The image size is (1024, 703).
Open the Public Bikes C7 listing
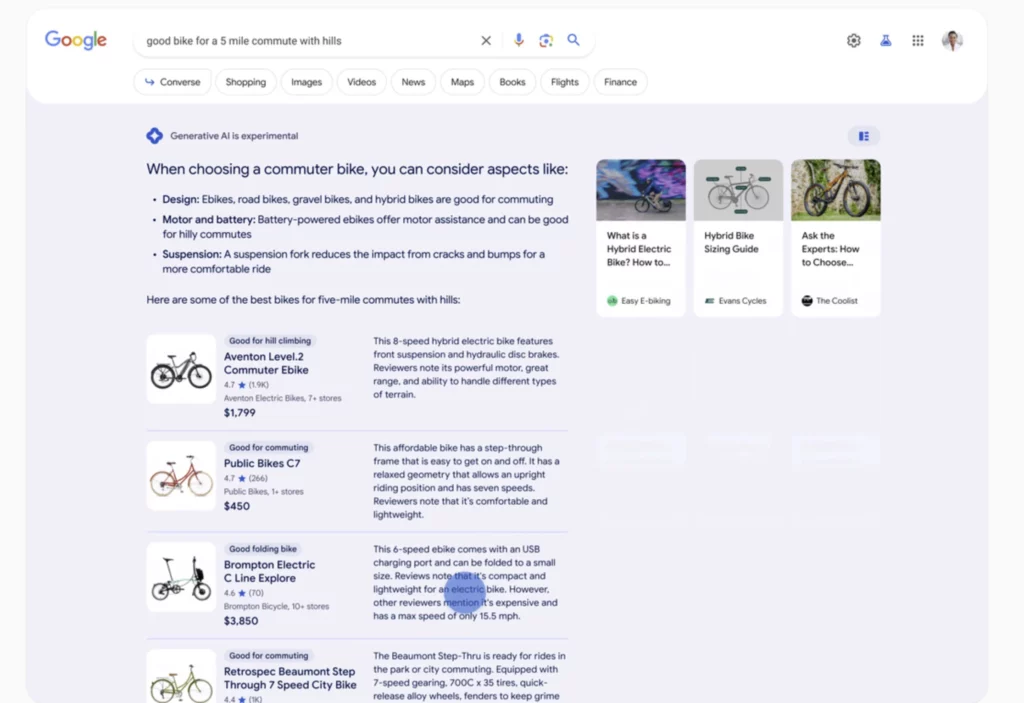click(x=262, y=463)
